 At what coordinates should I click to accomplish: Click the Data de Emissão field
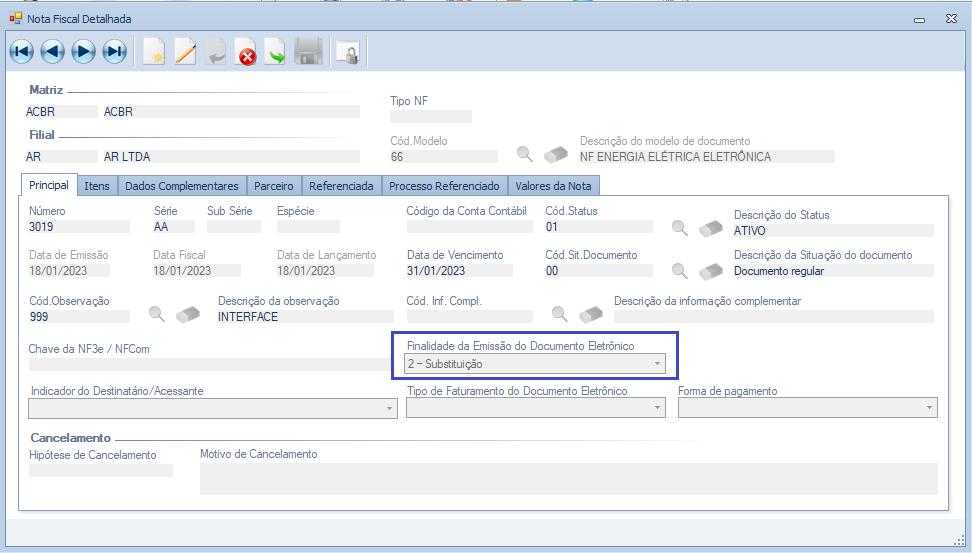tap(69, 271)
